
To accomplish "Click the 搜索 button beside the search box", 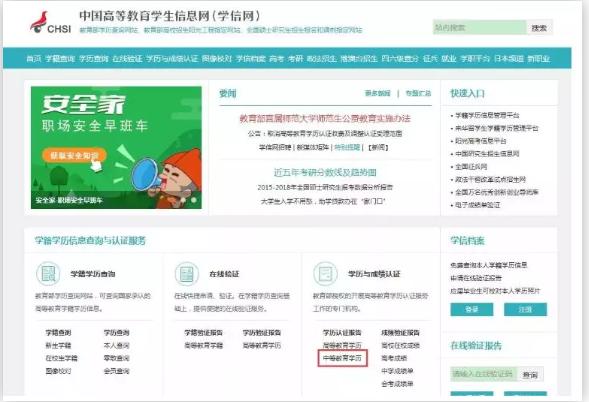I will [x=539, y=27].
